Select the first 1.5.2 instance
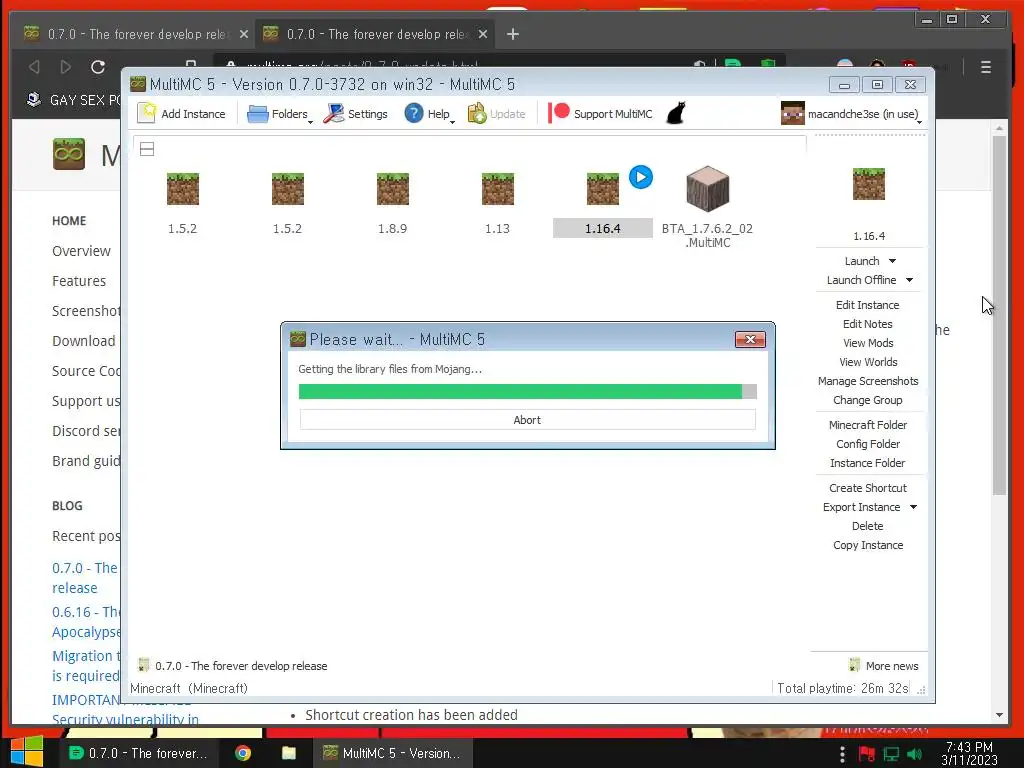Image resolution: width=1024 pixels, height=768 pixels. (182, 203)
